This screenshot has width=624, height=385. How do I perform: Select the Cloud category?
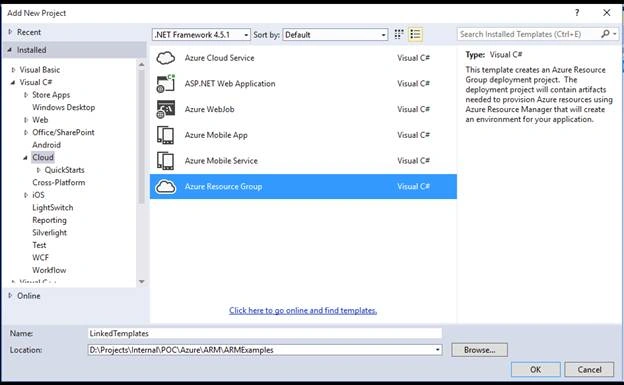pos(43,157)
